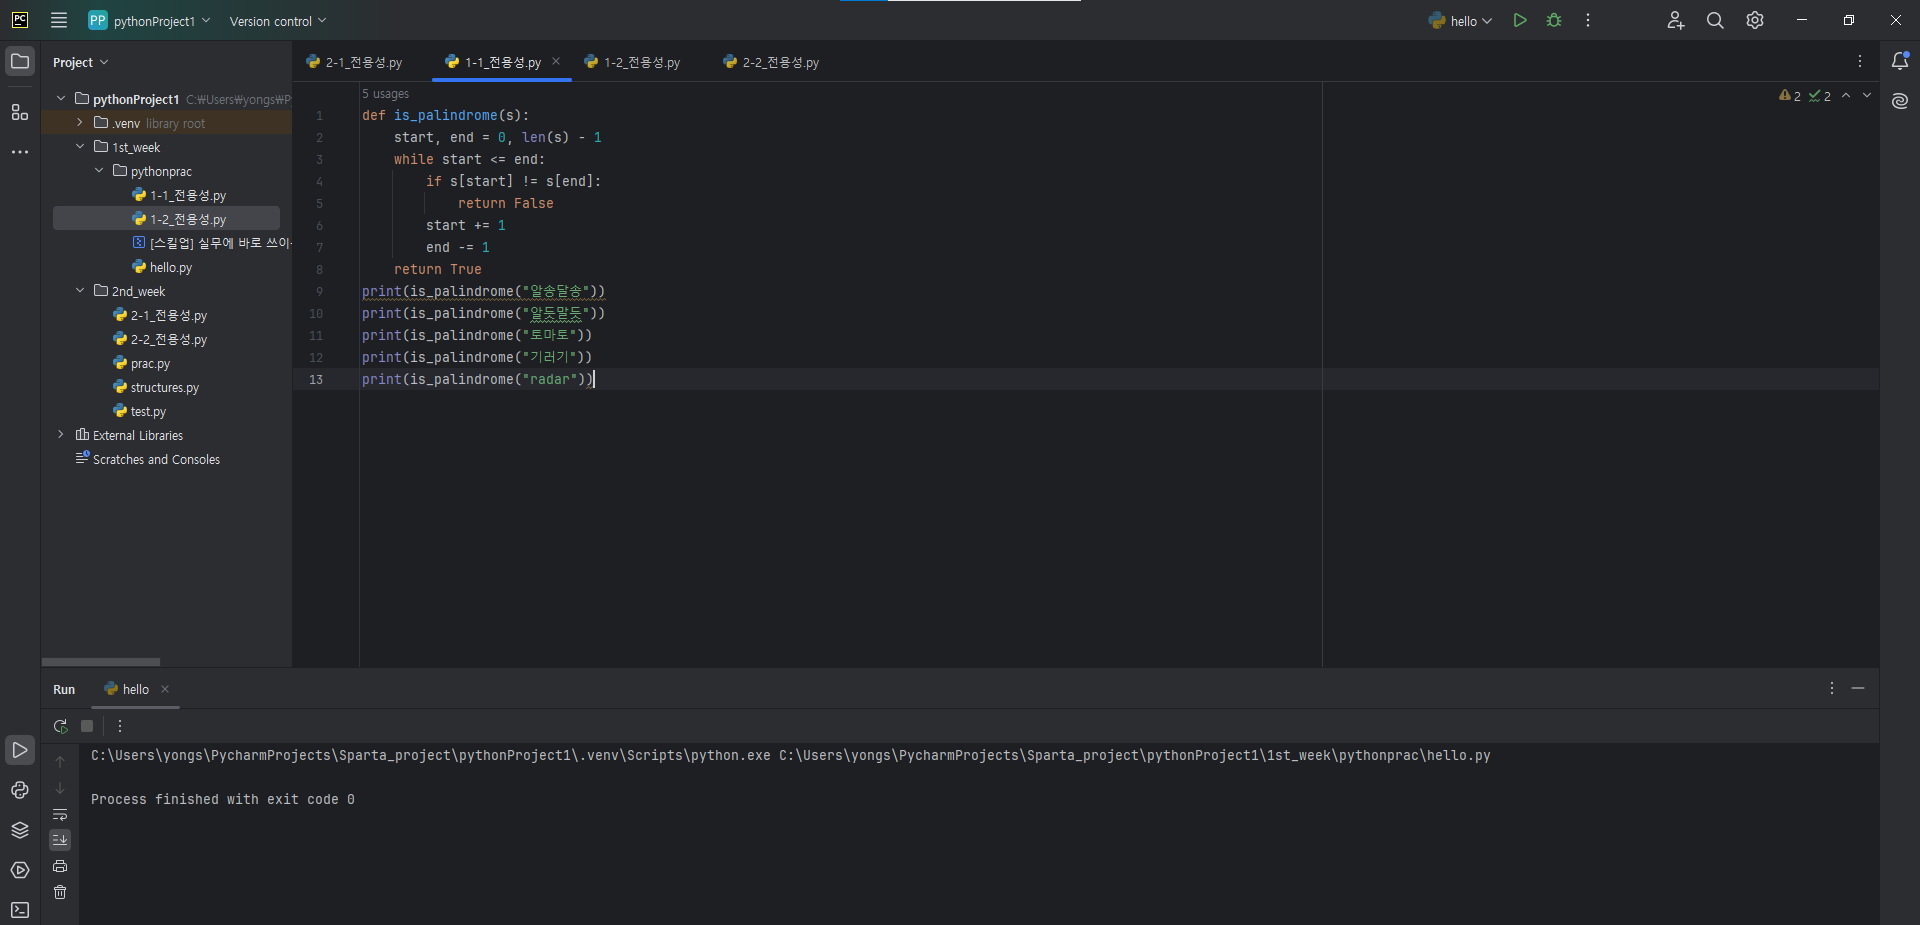Switch to 2-1_전용성.py editor tab
Image resolution: width=1920 pixels, height=925 pixels.
point(355,62)
